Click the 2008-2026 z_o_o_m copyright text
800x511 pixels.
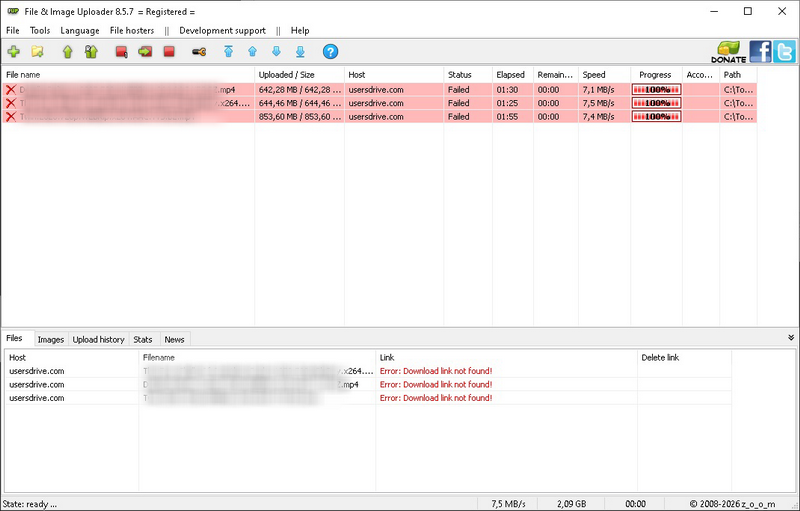tap(732, 504)
